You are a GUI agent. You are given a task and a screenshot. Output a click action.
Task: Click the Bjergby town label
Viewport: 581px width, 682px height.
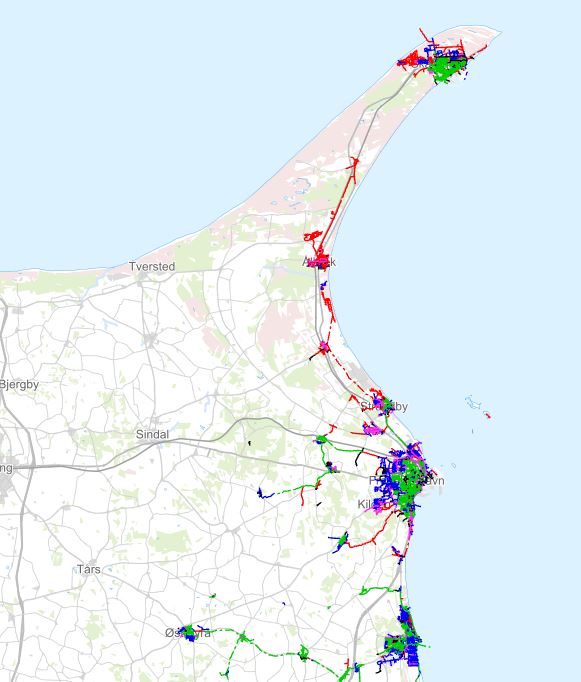click(19, 385)
